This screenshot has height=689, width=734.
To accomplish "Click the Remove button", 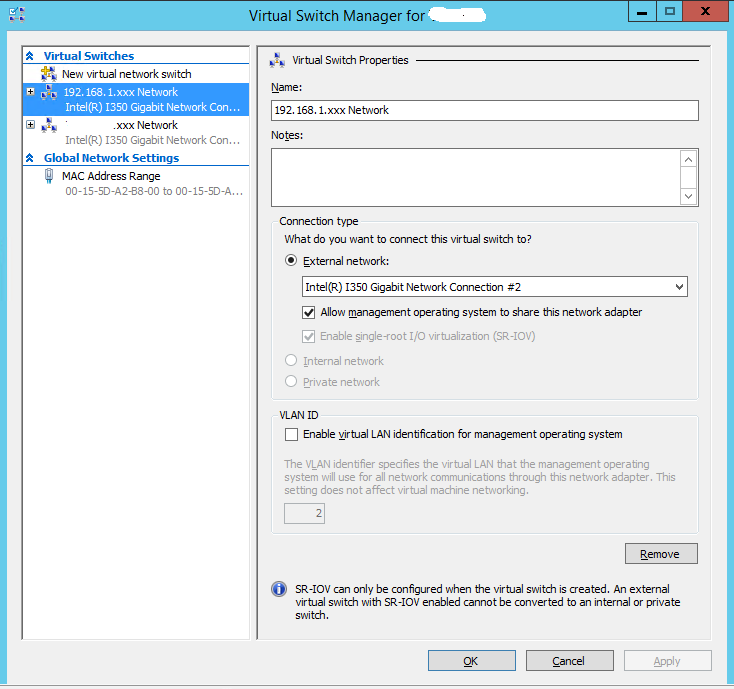I will pyautogui.click(x=661, y=554).
